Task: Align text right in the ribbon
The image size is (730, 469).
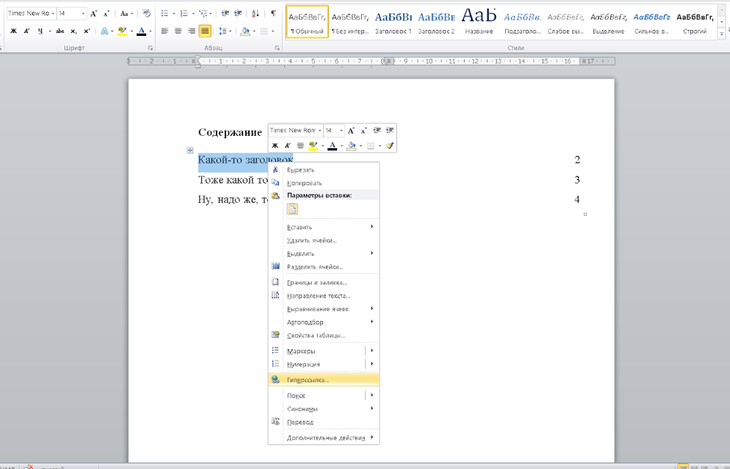Action: coord(191,31)
